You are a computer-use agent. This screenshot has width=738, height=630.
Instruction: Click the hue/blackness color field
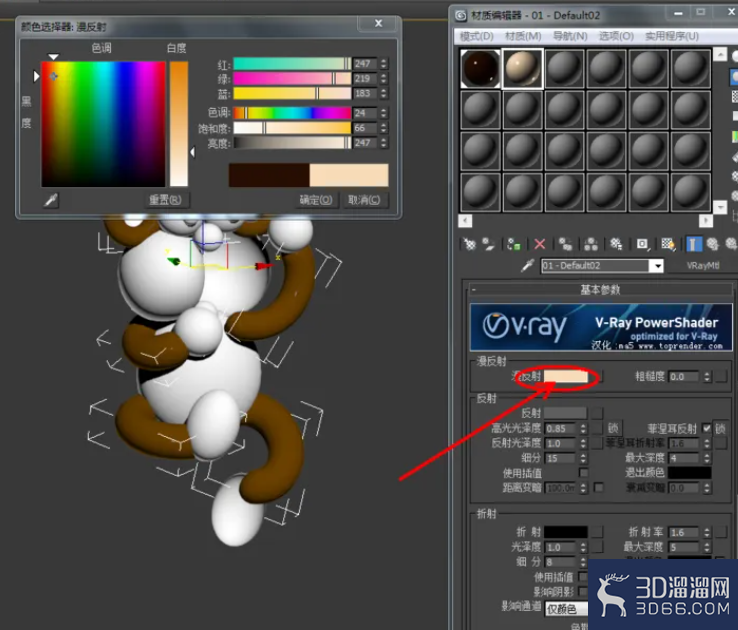[x=104, y=124]
